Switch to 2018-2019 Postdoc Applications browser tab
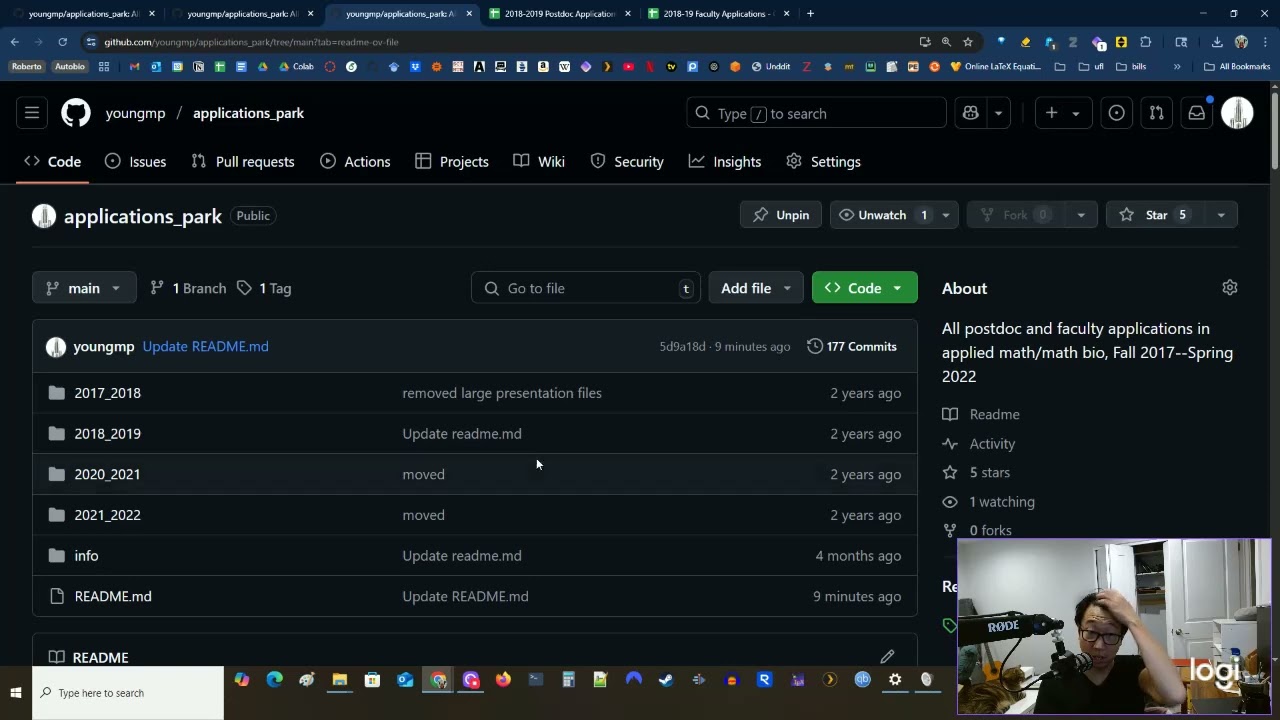The height and width of the screenshot is (720, 1280). point(560,14)
